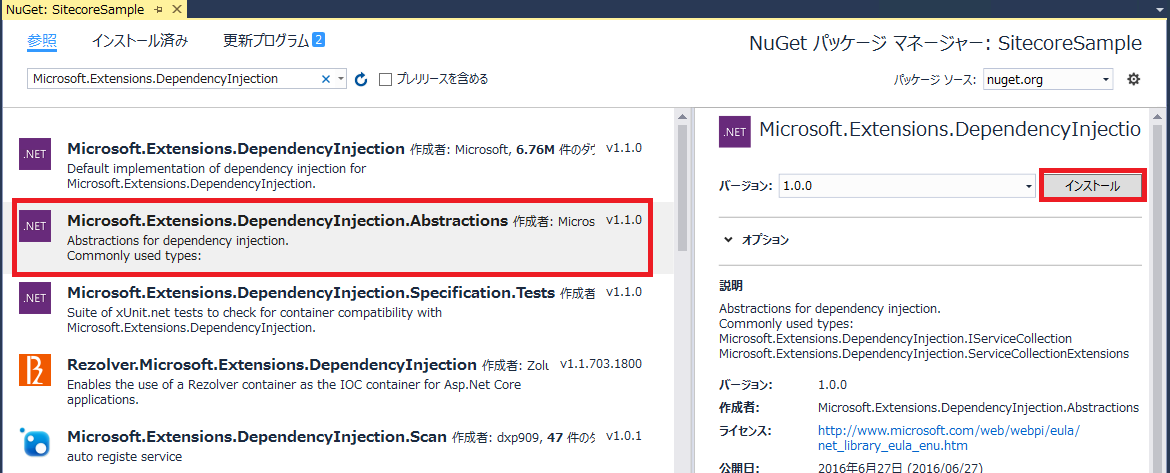Select Rezolver.Microsoft.Extensions.DependencyInjection title
This screenshot has width=1170, height=473.
coord(272,365)
